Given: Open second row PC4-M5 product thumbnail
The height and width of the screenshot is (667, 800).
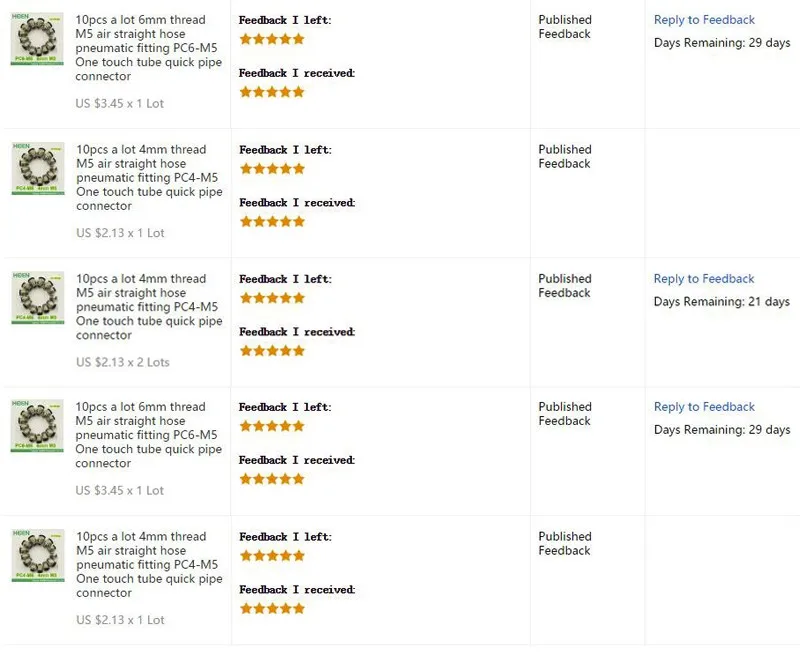Looking at the screenshot, I should coord(38,168).
